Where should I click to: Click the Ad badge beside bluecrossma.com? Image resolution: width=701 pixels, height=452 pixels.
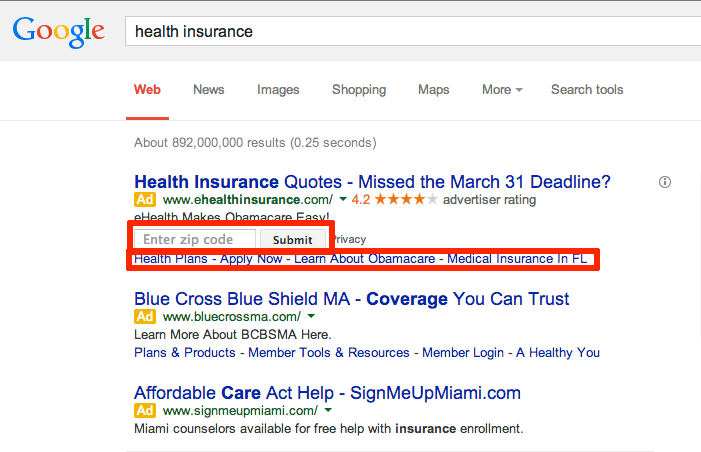click(x=145, y=317)
